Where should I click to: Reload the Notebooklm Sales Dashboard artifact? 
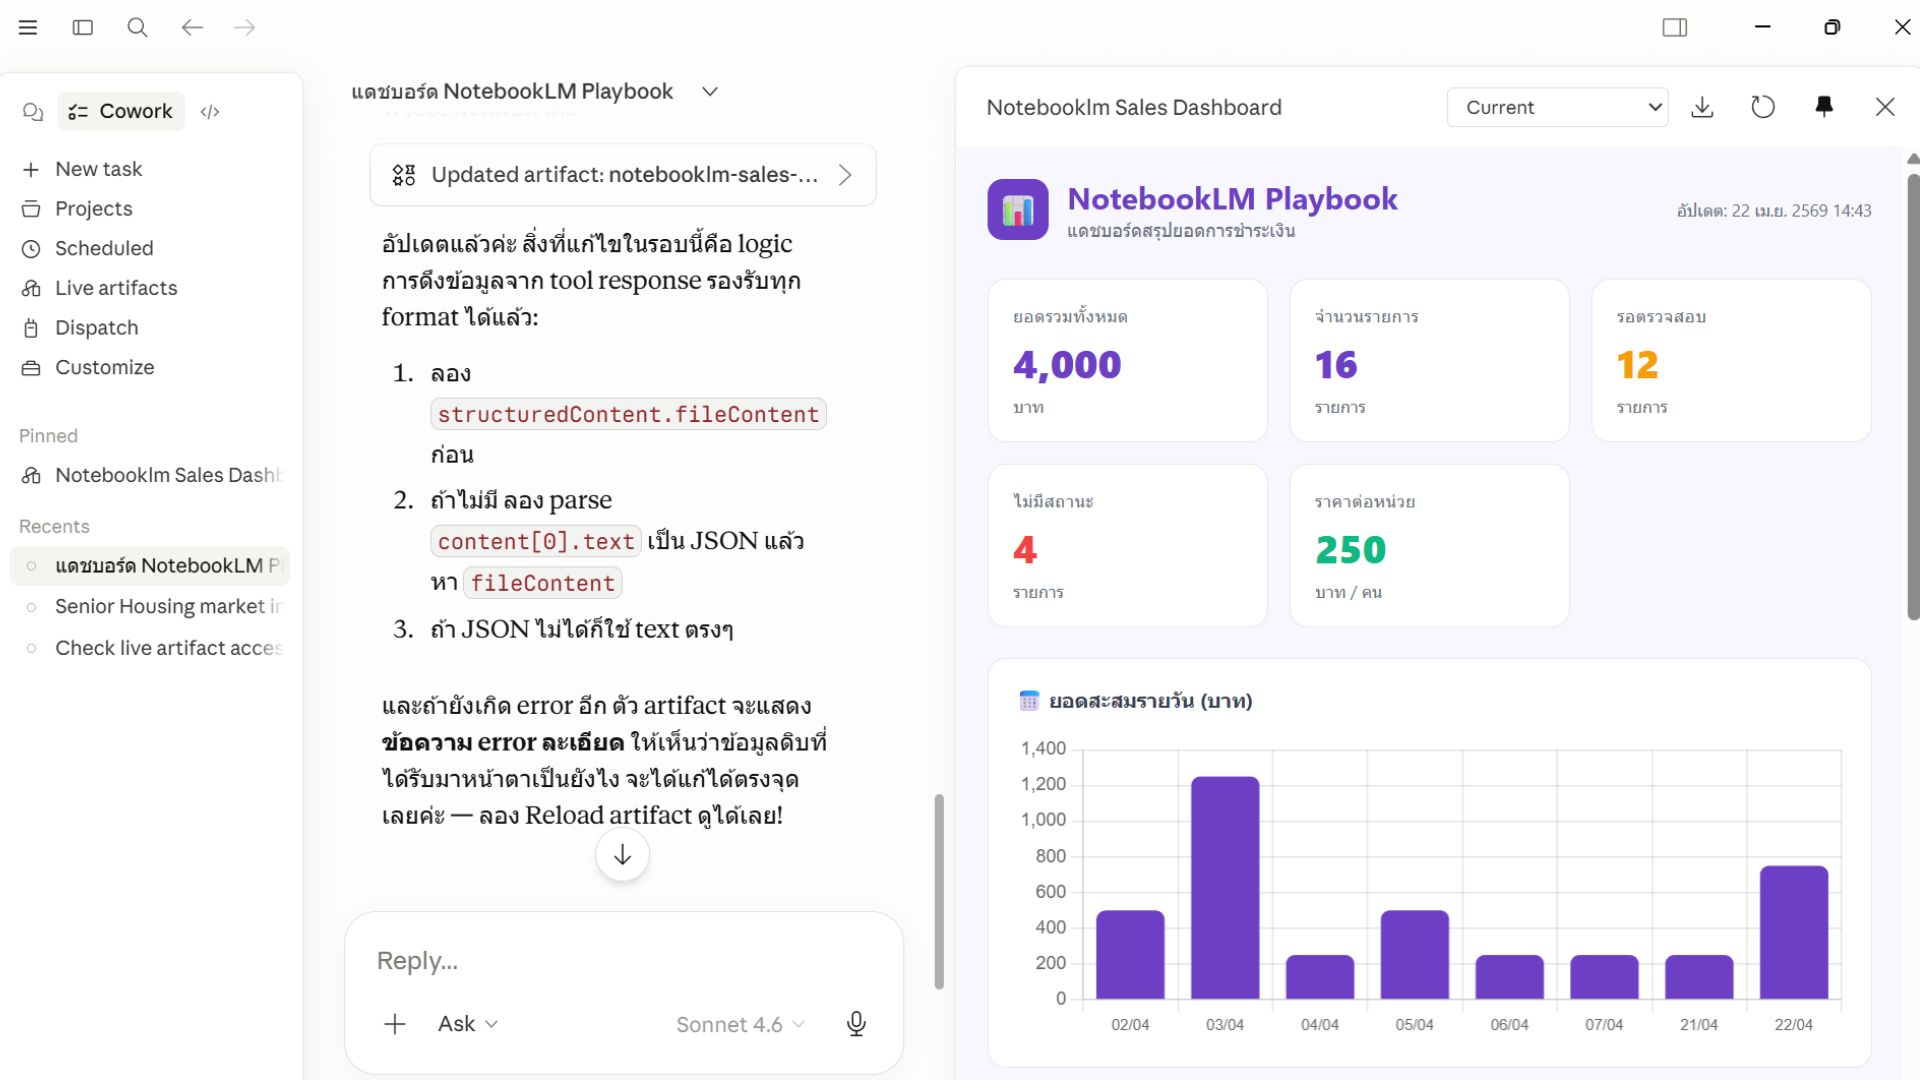[x=1763, y=107]
